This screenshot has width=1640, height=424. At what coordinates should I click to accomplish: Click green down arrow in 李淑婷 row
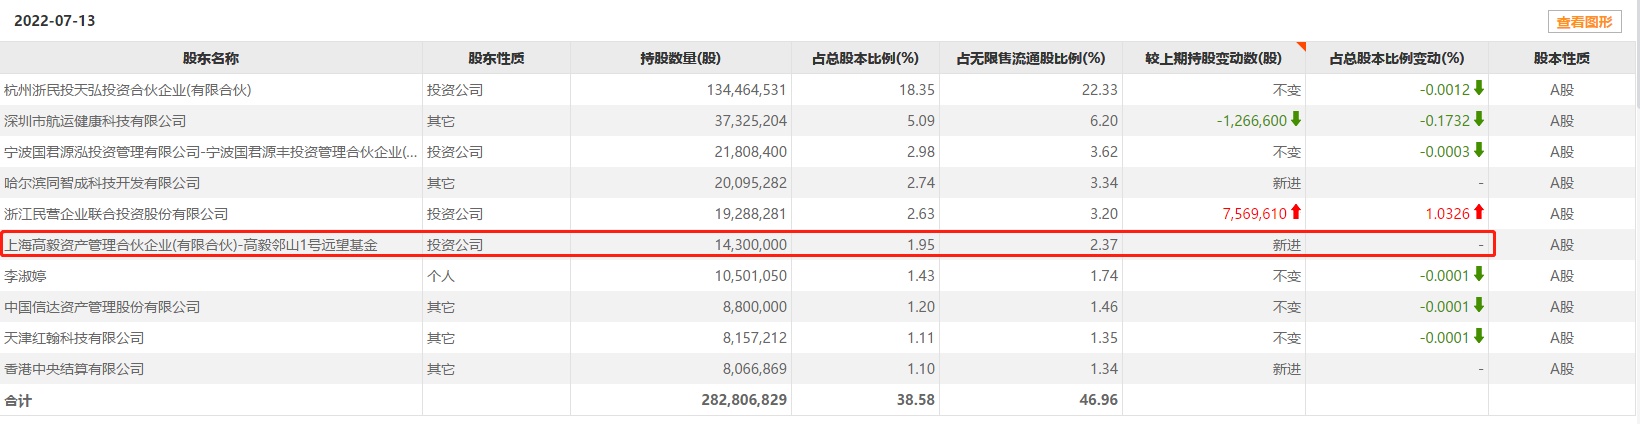click(x=1479, y=275)
